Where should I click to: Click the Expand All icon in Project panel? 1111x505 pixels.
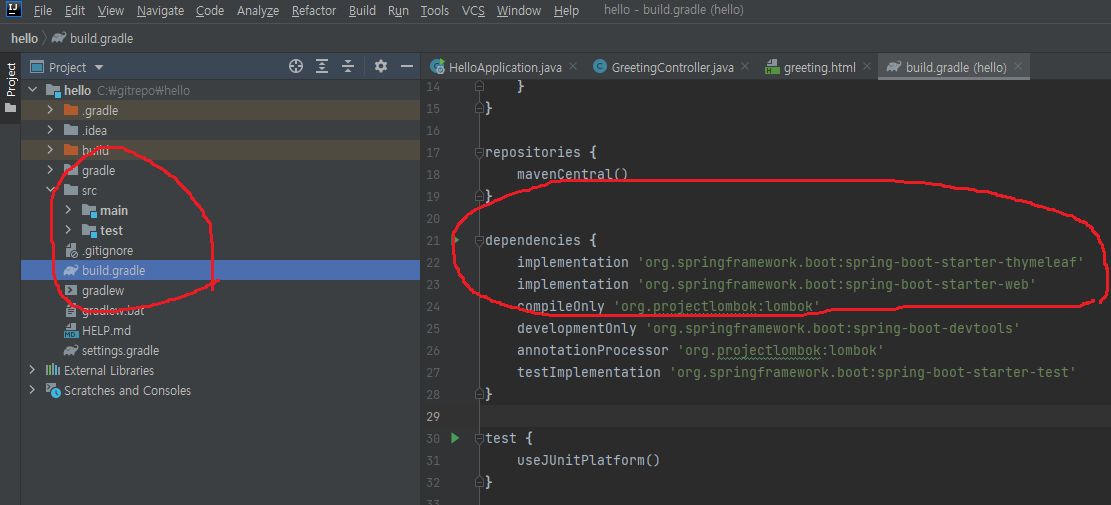(x=322, y=67)
